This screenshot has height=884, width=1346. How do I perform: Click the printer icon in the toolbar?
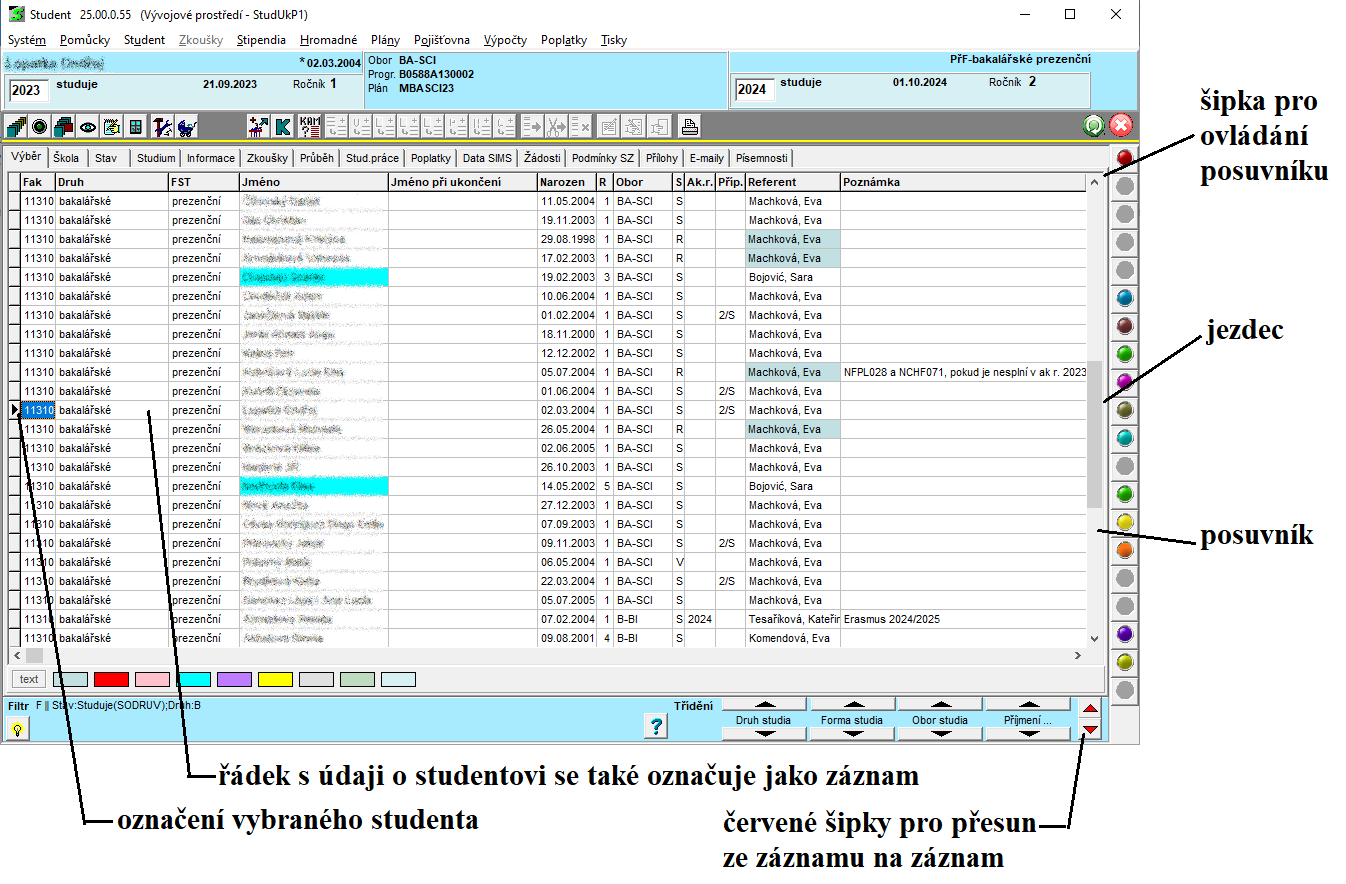690,127
